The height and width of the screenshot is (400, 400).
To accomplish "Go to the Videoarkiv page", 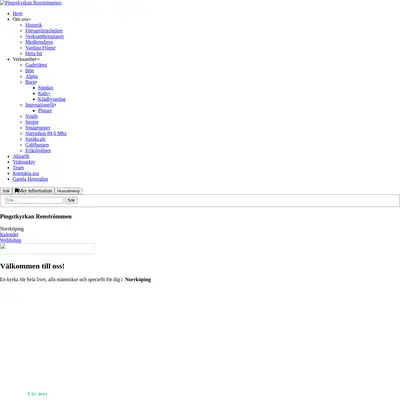I will [24, 162].
